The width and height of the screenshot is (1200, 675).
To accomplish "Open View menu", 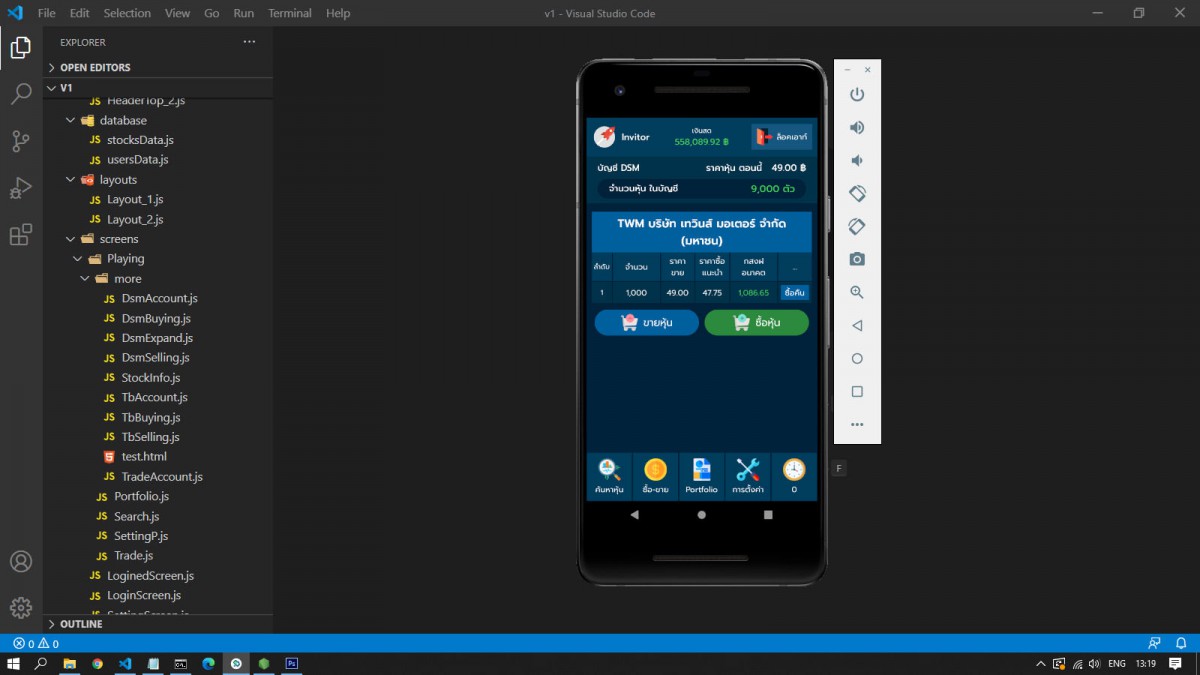I will tap(177, 13).
